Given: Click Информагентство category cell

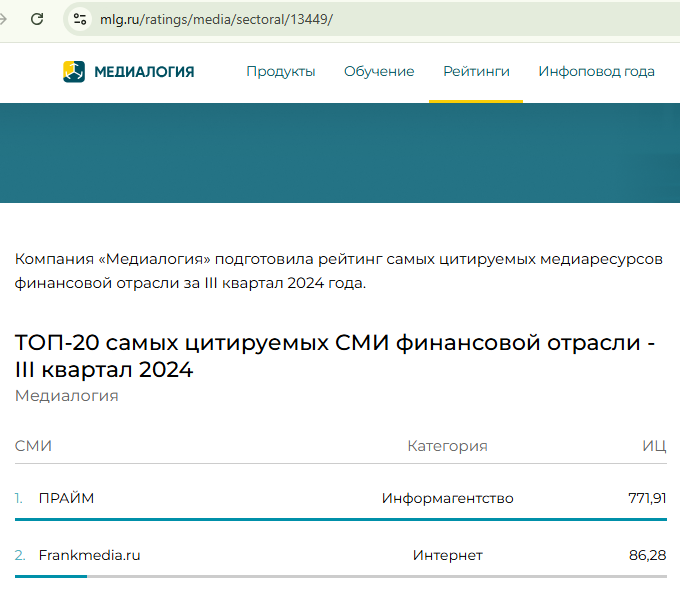Looking at the screenshot, I should click(448, 498).
